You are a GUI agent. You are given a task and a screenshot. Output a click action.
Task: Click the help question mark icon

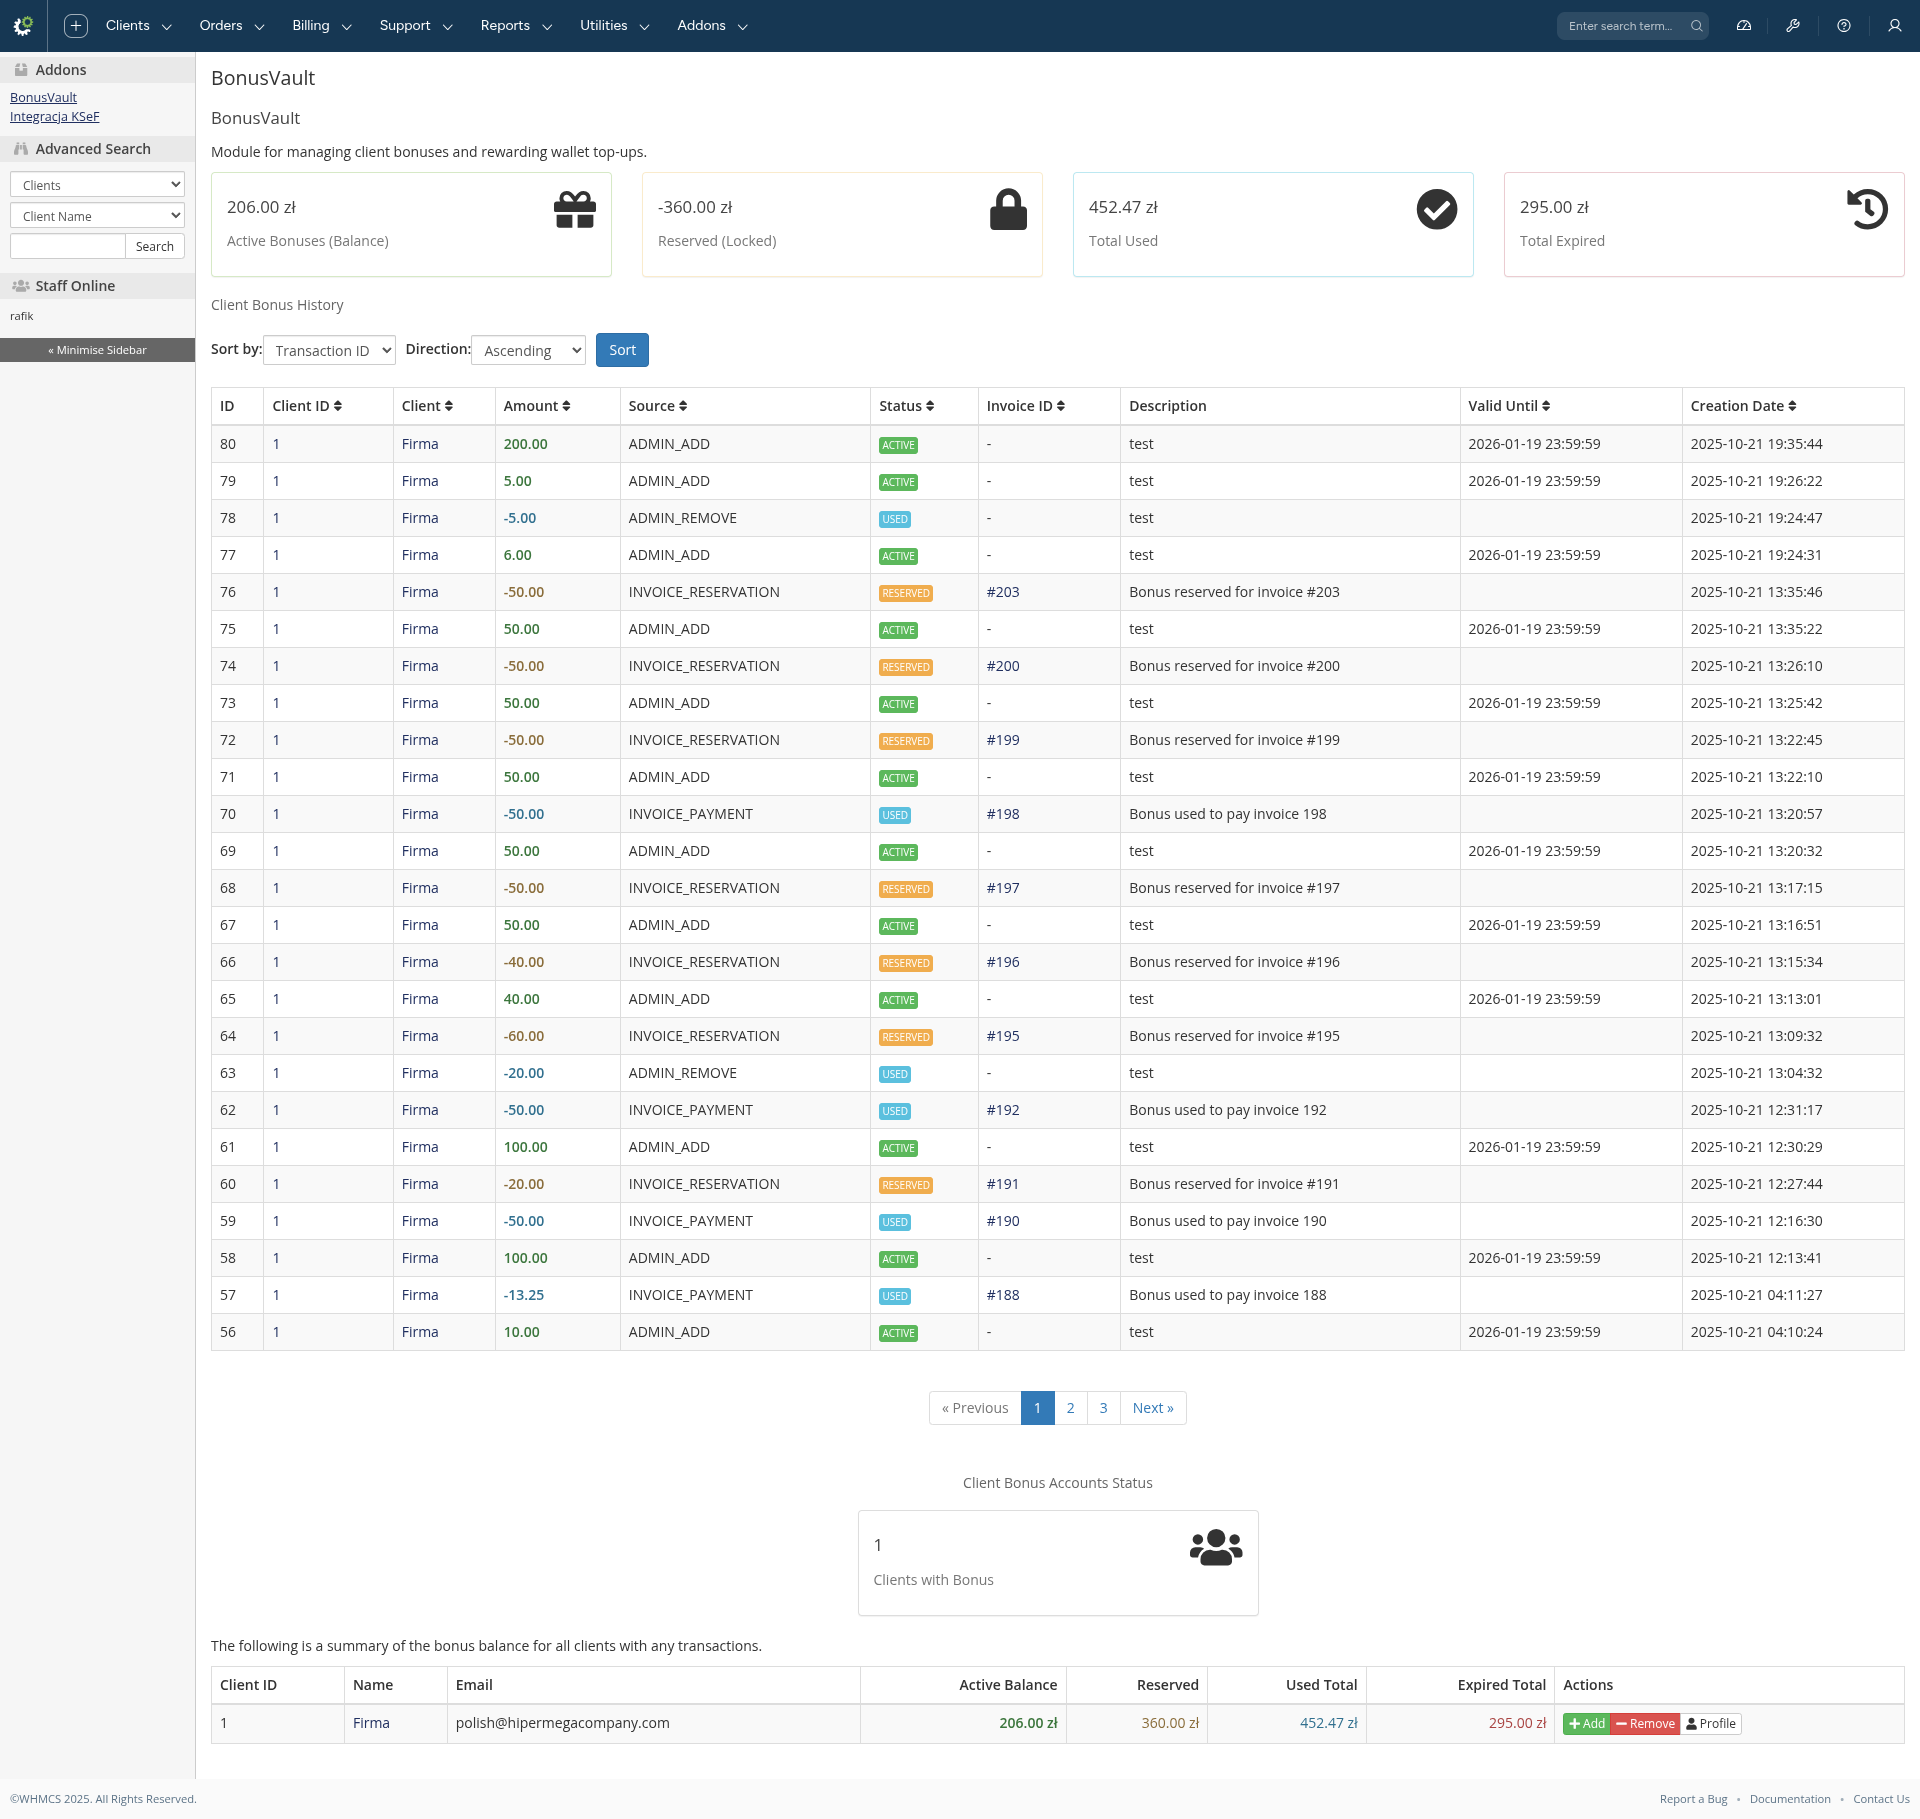click(1844, 26)
